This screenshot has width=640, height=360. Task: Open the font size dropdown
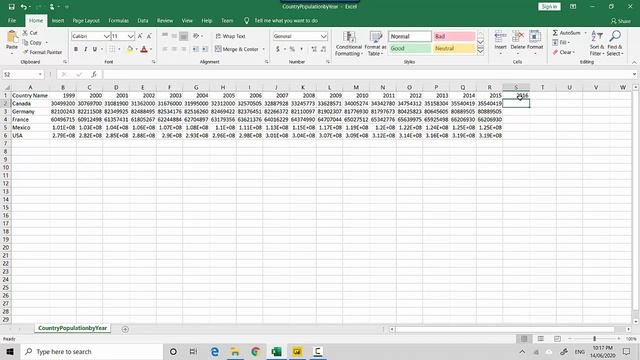(x=130, y=36)
